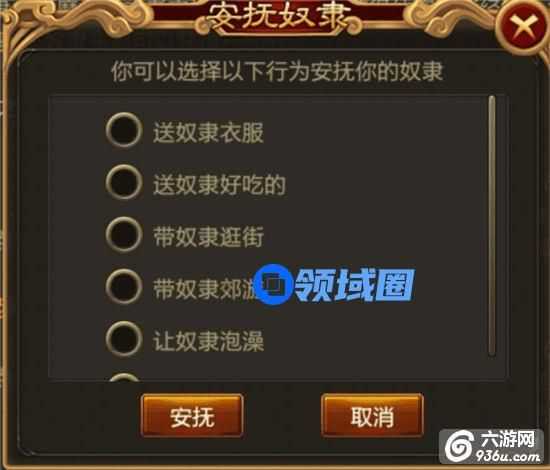The height and width of the screenshot is (470, 550).
Task: Click the 取消 cancel button
Action: click(372, 416)
